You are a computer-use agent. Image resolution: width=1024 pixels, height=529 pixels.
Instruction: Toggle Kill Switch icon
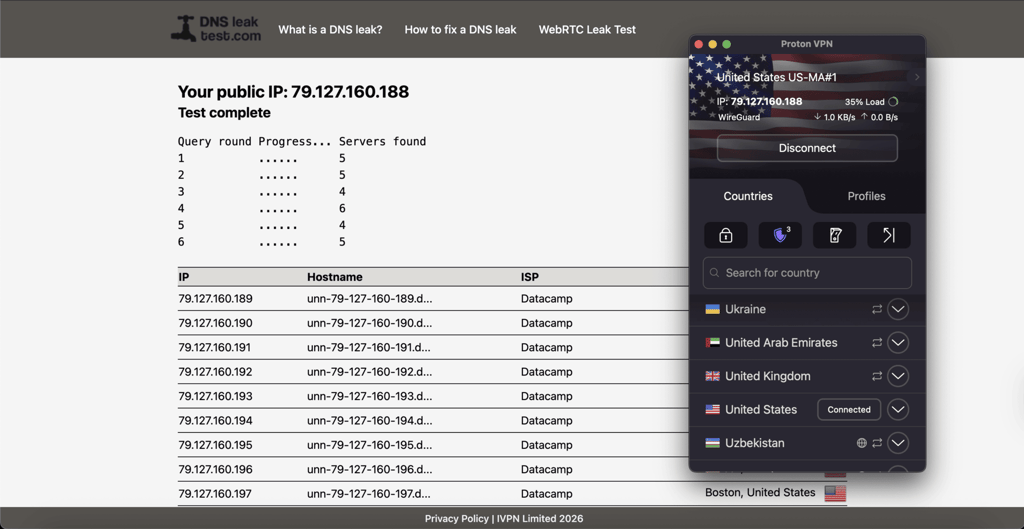point(835,235)
